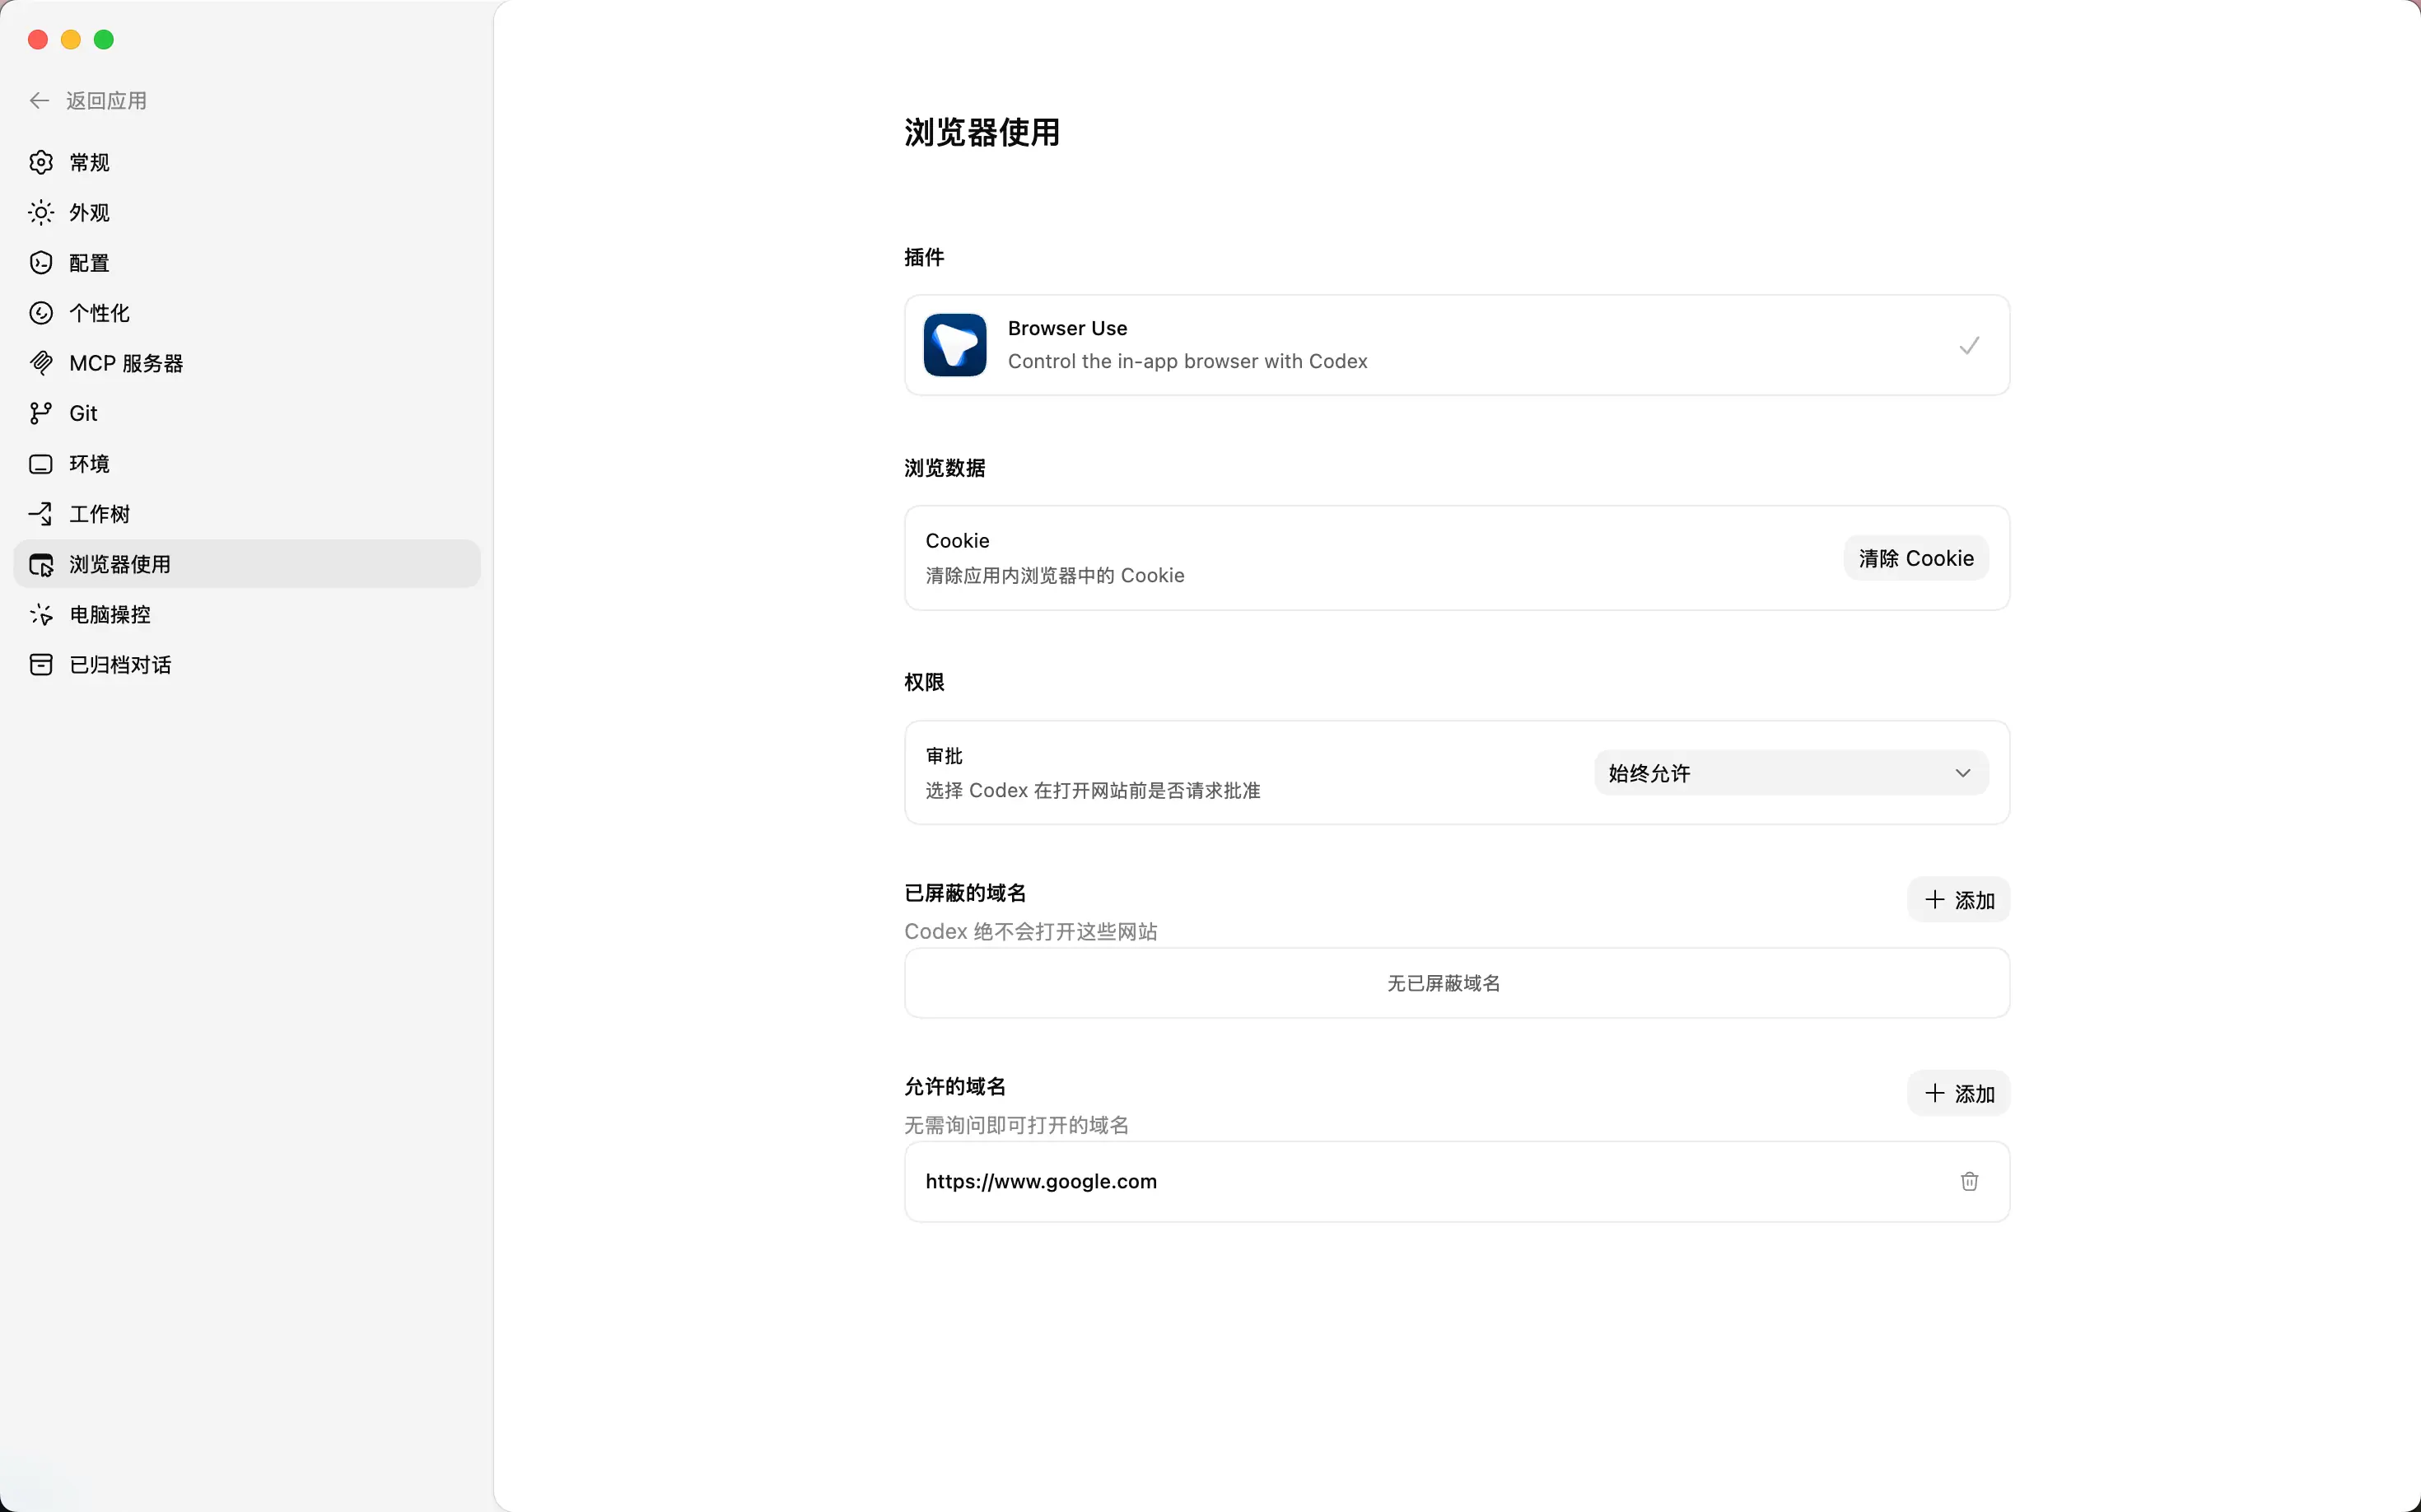
Task: Click the https://www.google.com domain entry
Action: 1041,1181
